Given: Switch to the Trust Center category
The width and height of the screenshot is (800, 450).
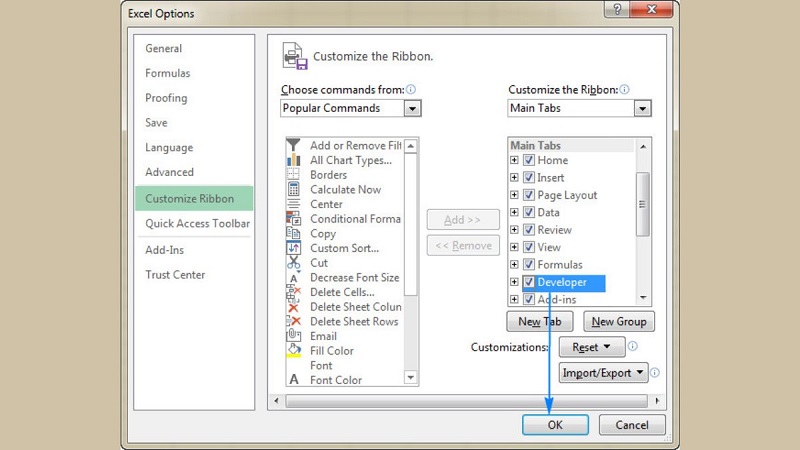Looking at the screenshot, I should click(x=175, y=275).
